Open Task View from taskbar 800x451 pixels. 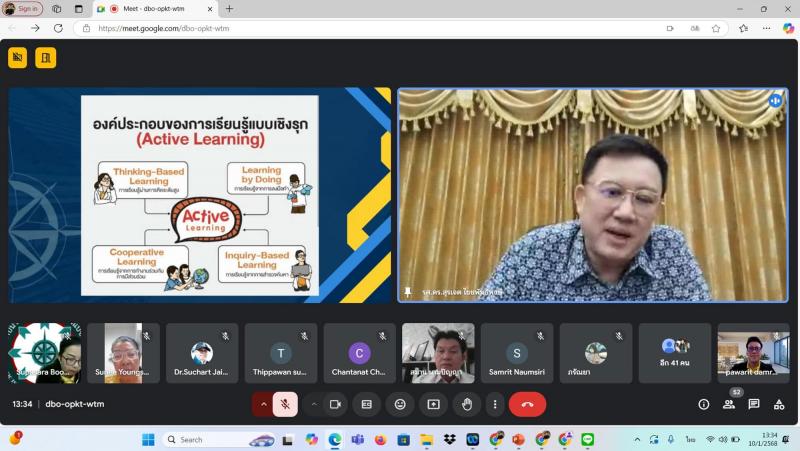coord(288,439)
